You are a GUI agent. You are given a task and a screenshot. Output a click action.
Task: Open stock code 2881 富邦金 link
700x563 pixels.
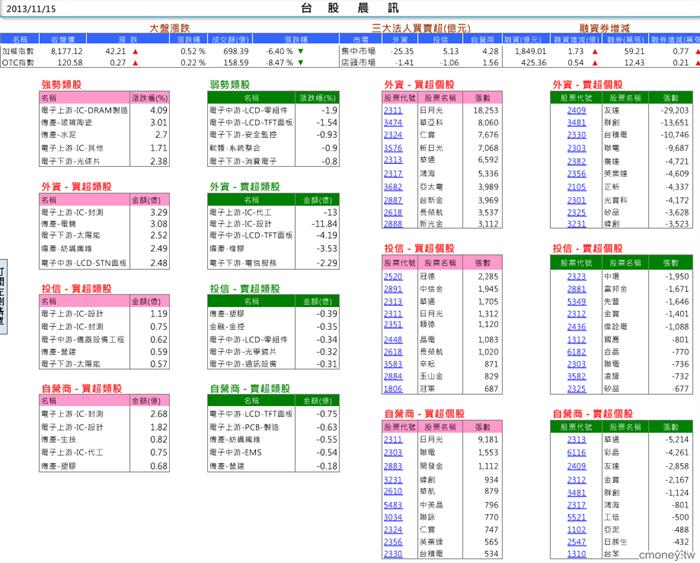[x=576, y=288]
